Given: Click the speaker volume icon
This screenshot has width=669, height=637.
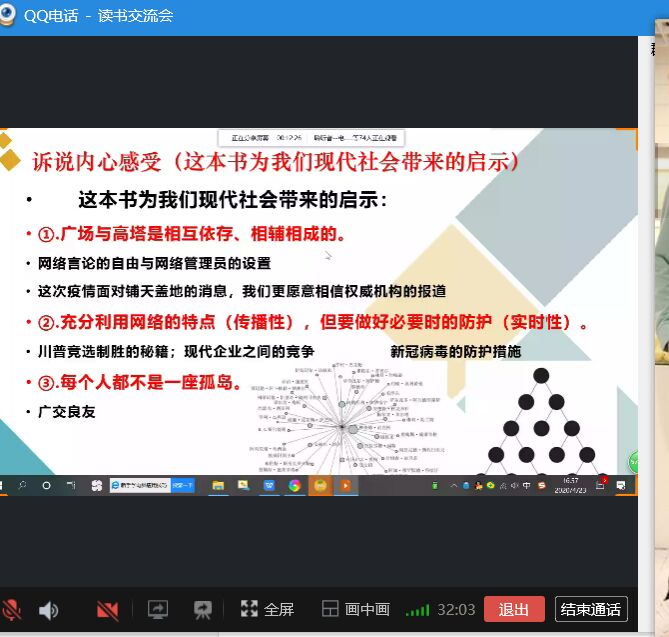Looking at the screenshot, I should click(x=48, y=609).
